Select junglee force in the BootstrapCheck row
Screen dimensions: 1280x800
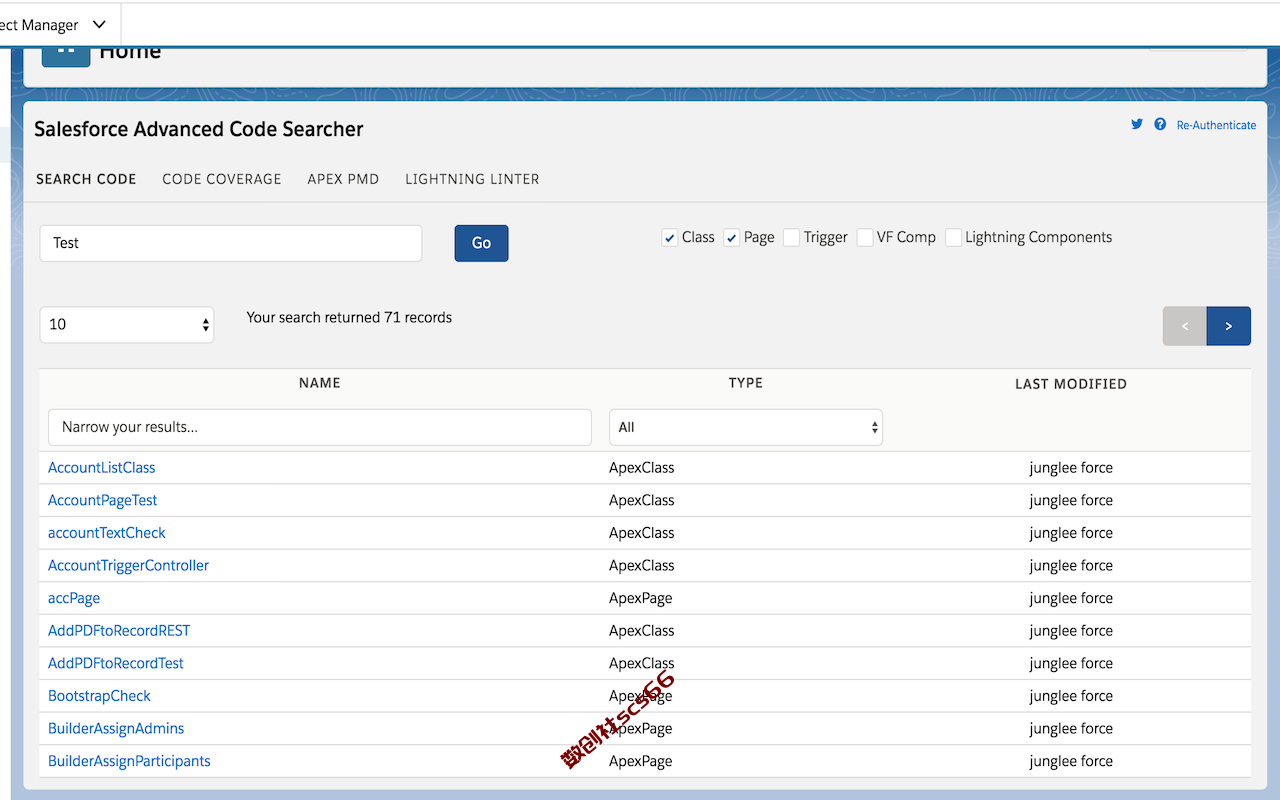pyautogui.click(x=1071, y=696)
